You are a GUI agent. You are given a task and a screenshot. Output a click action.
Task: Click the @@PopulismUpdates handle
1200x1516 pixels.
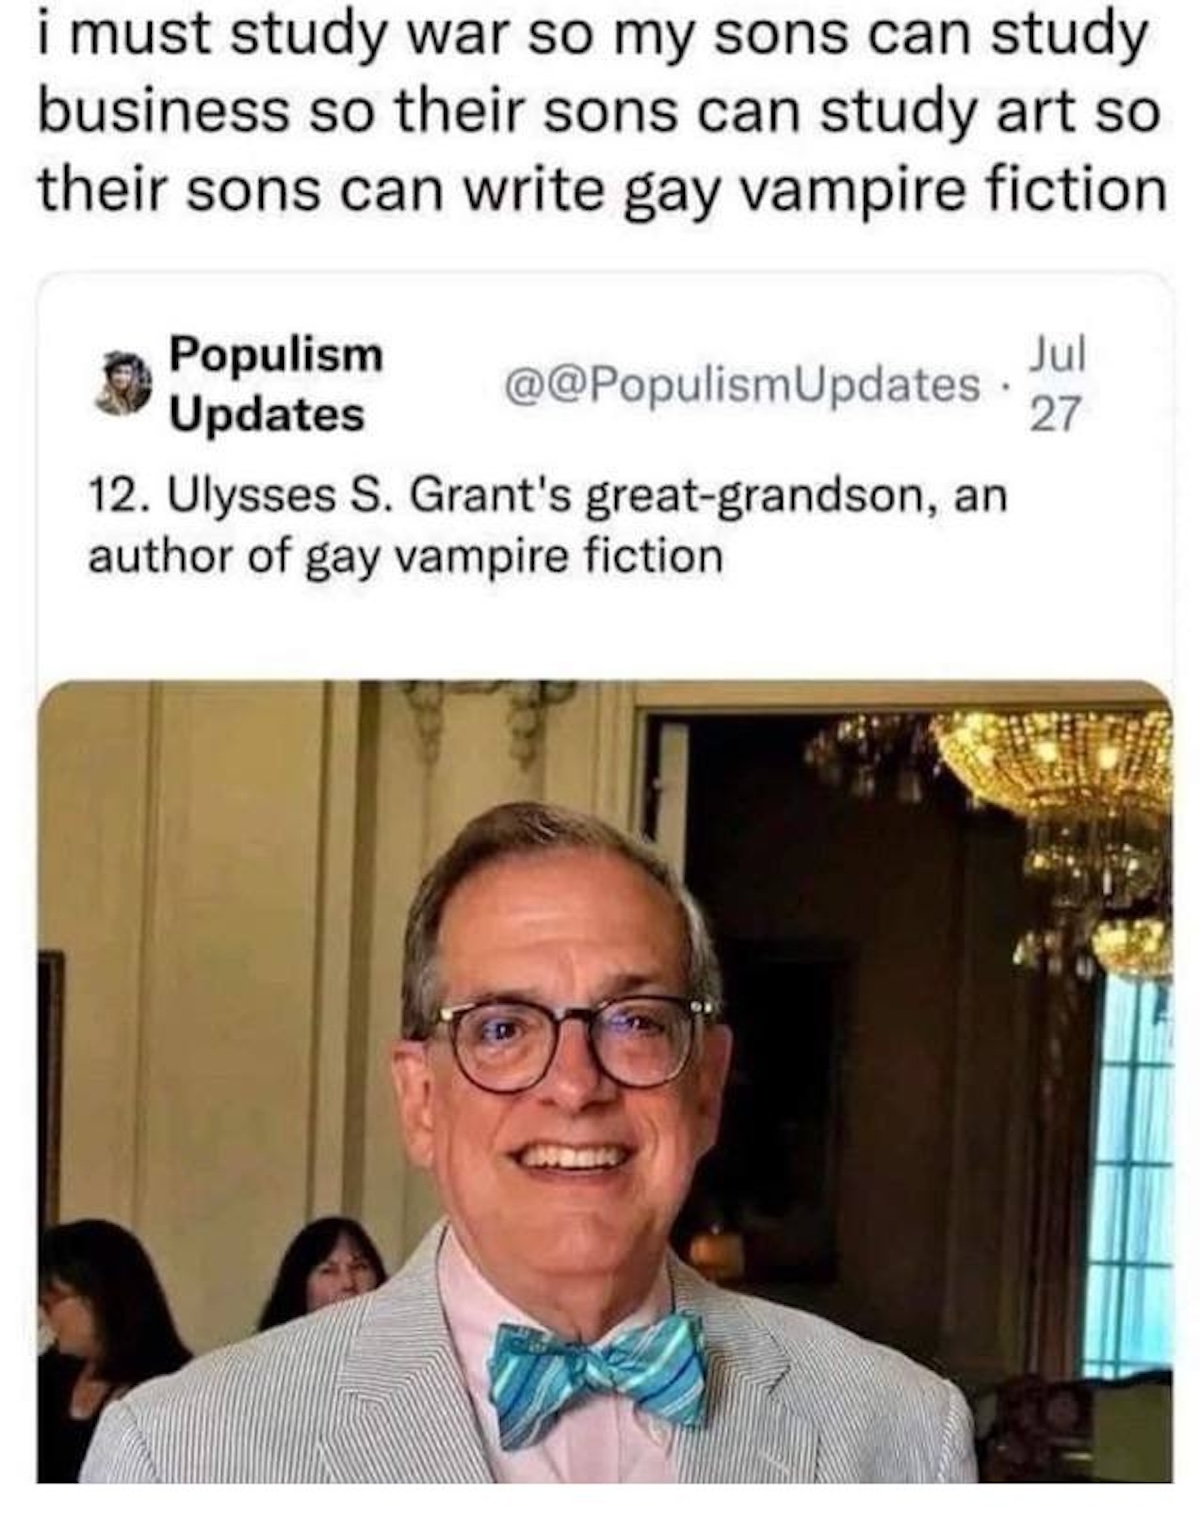pyautogui.click(x=743, y=385)
